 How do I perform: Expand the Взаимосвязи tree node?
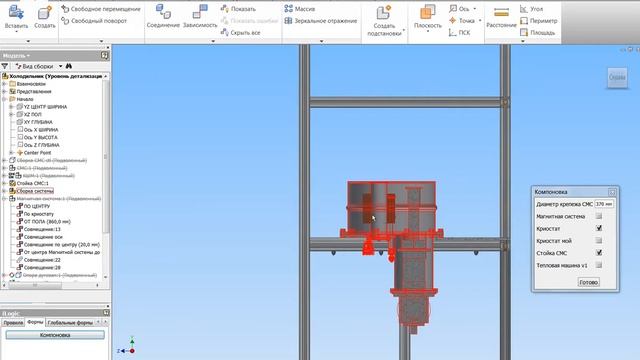tap(4, 84)
